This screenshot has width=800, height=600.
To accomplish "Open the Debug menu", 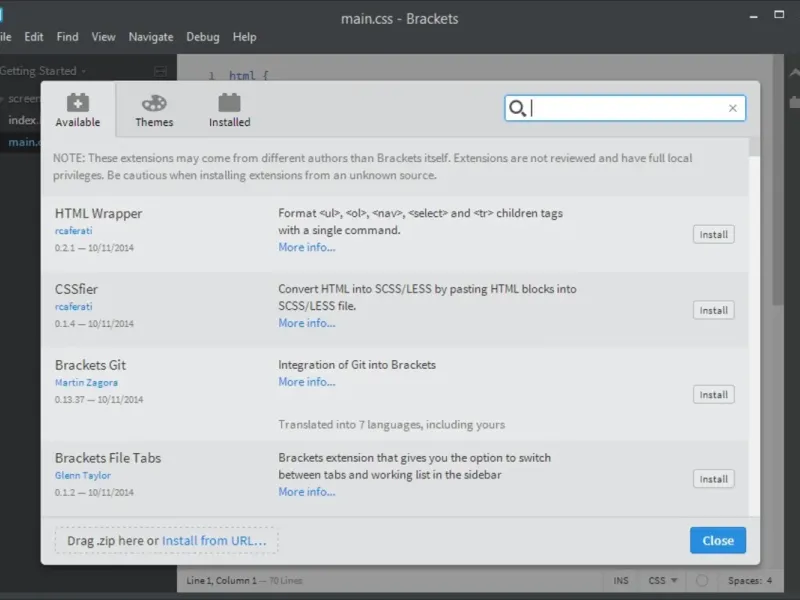I will click(203, 37).
